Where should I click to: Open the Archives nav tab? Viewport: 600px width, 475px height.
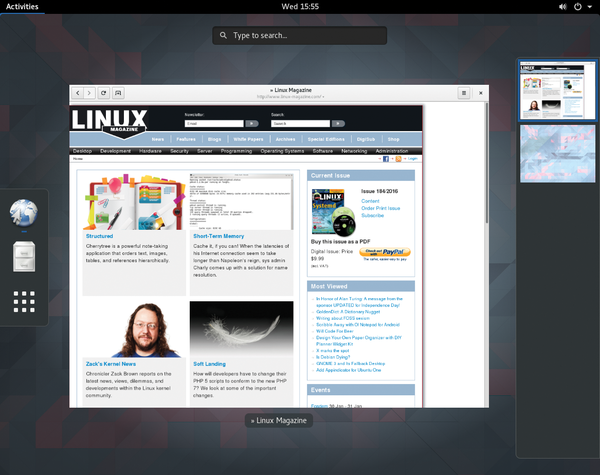click(285, 139)
